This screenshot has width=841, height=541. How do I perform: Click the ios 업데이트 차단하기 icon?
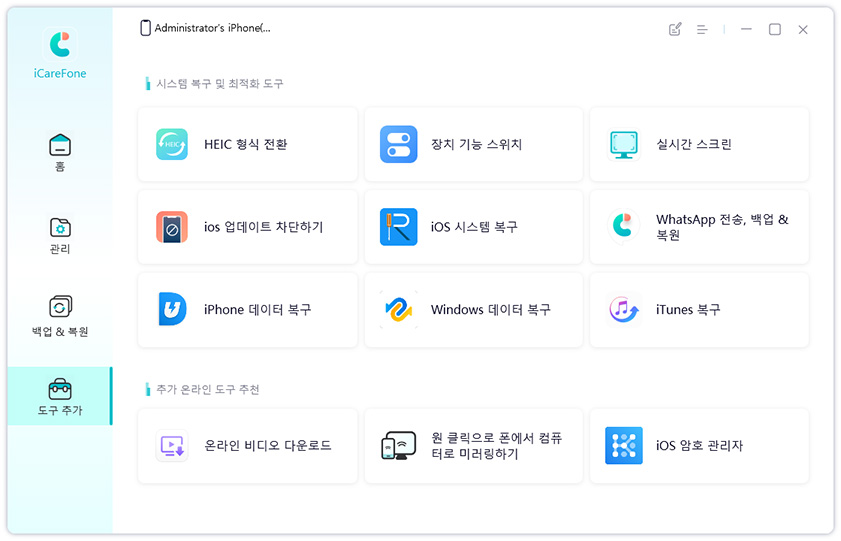tap(172, 227)
